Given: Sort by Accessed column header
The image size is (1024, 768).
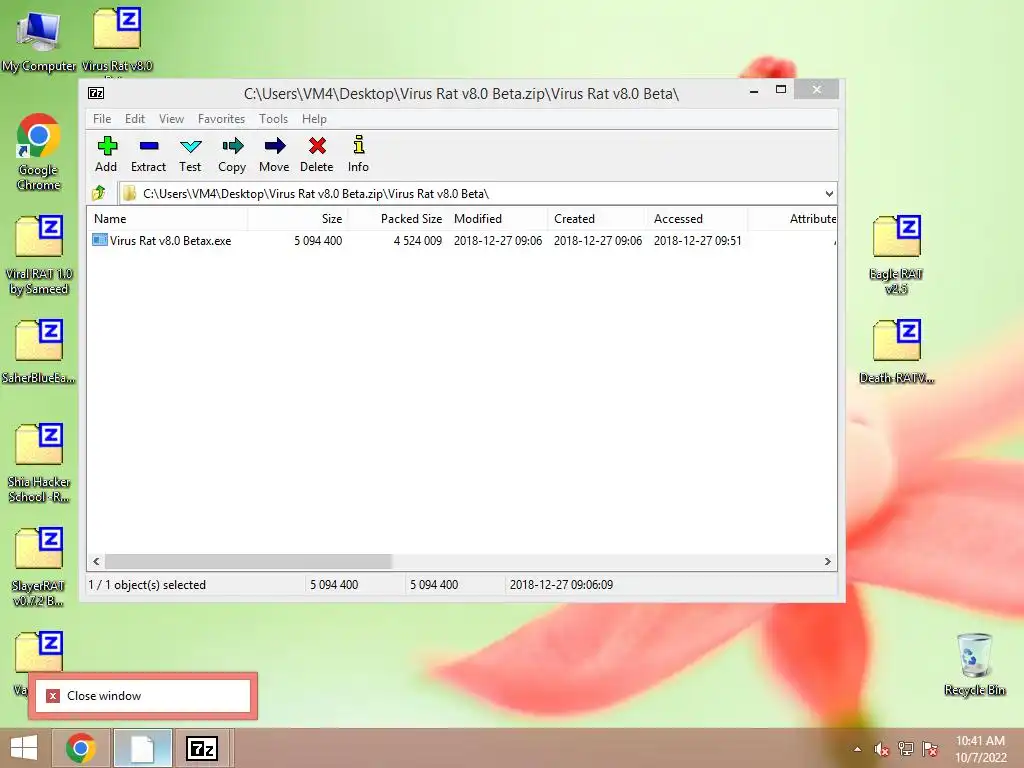Looking at the screenshot, I should tap(697, 219).
